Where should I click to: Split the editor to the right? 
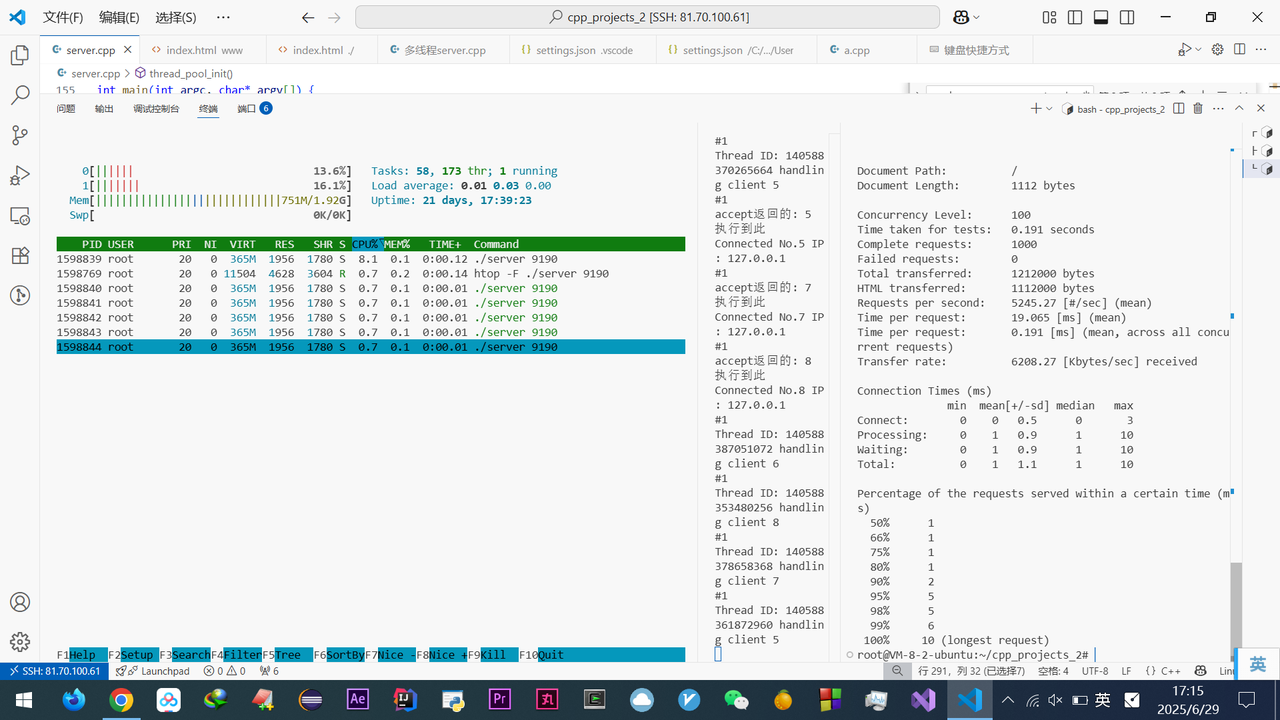(1239, 49)
